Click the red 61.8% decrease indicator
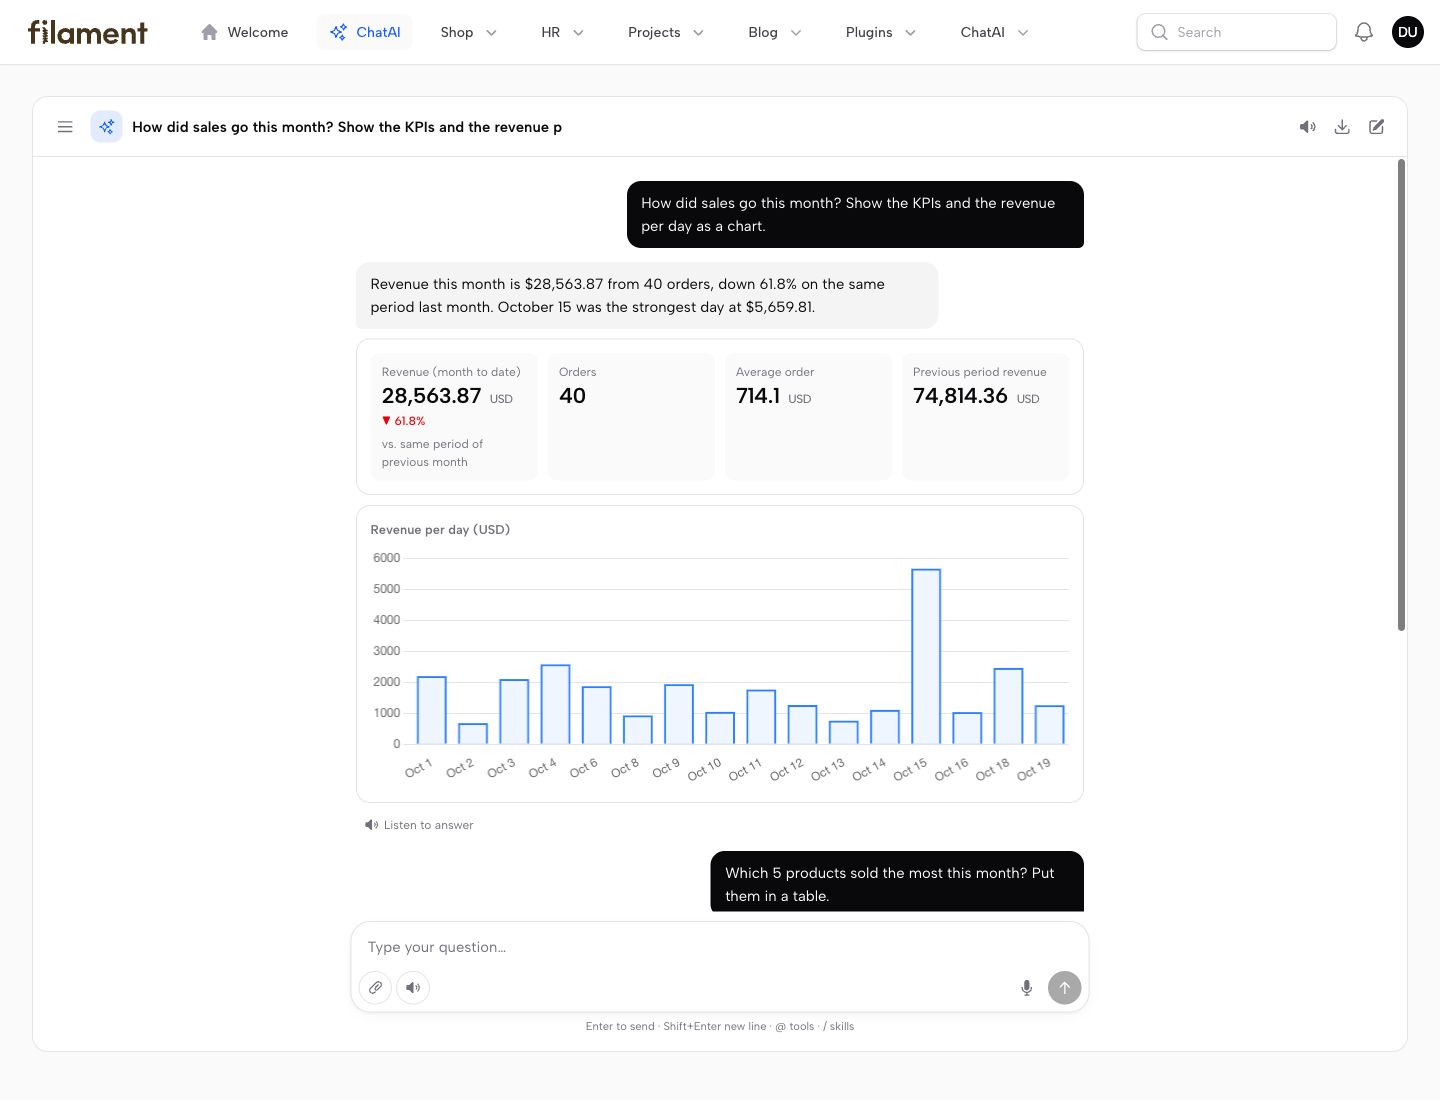The width and height of the screenshot is (1440, 1100). click(x=404, y=421)
